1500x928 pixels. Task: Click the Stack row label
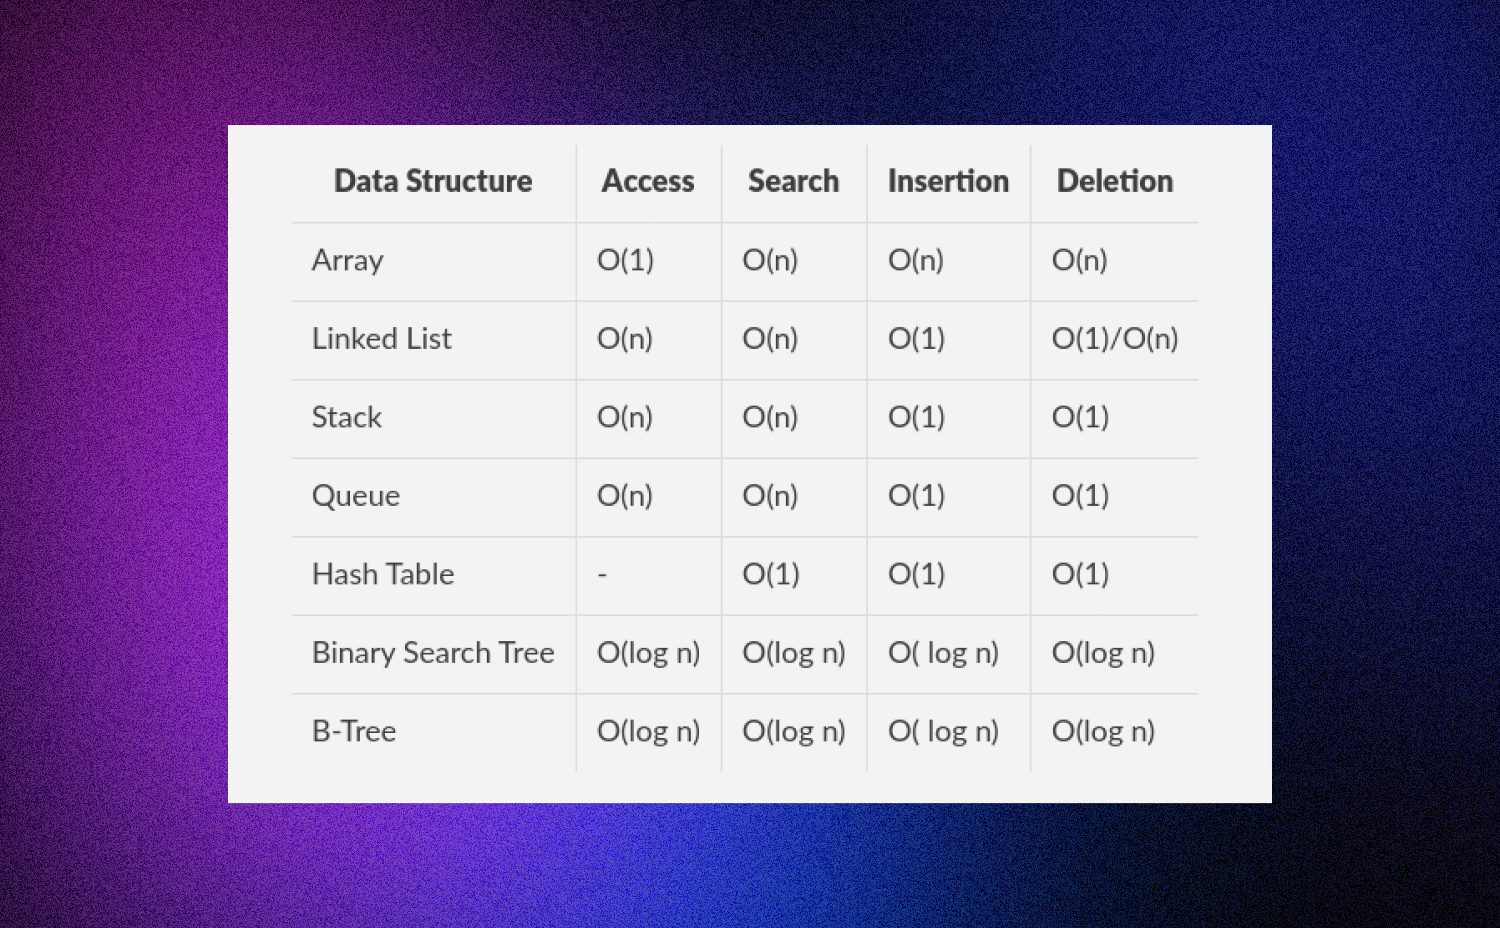[x=347, y=417]
